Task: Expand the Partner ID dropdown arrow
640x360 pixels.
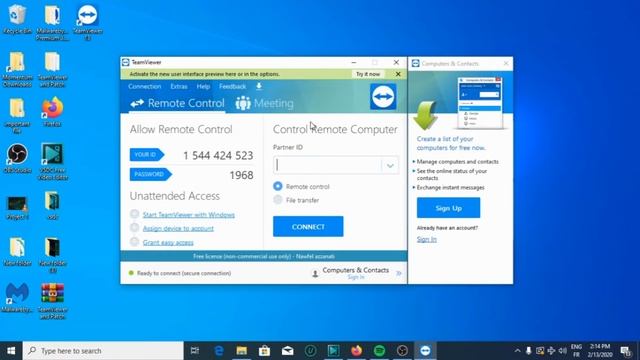Action: tap(390, 165)
